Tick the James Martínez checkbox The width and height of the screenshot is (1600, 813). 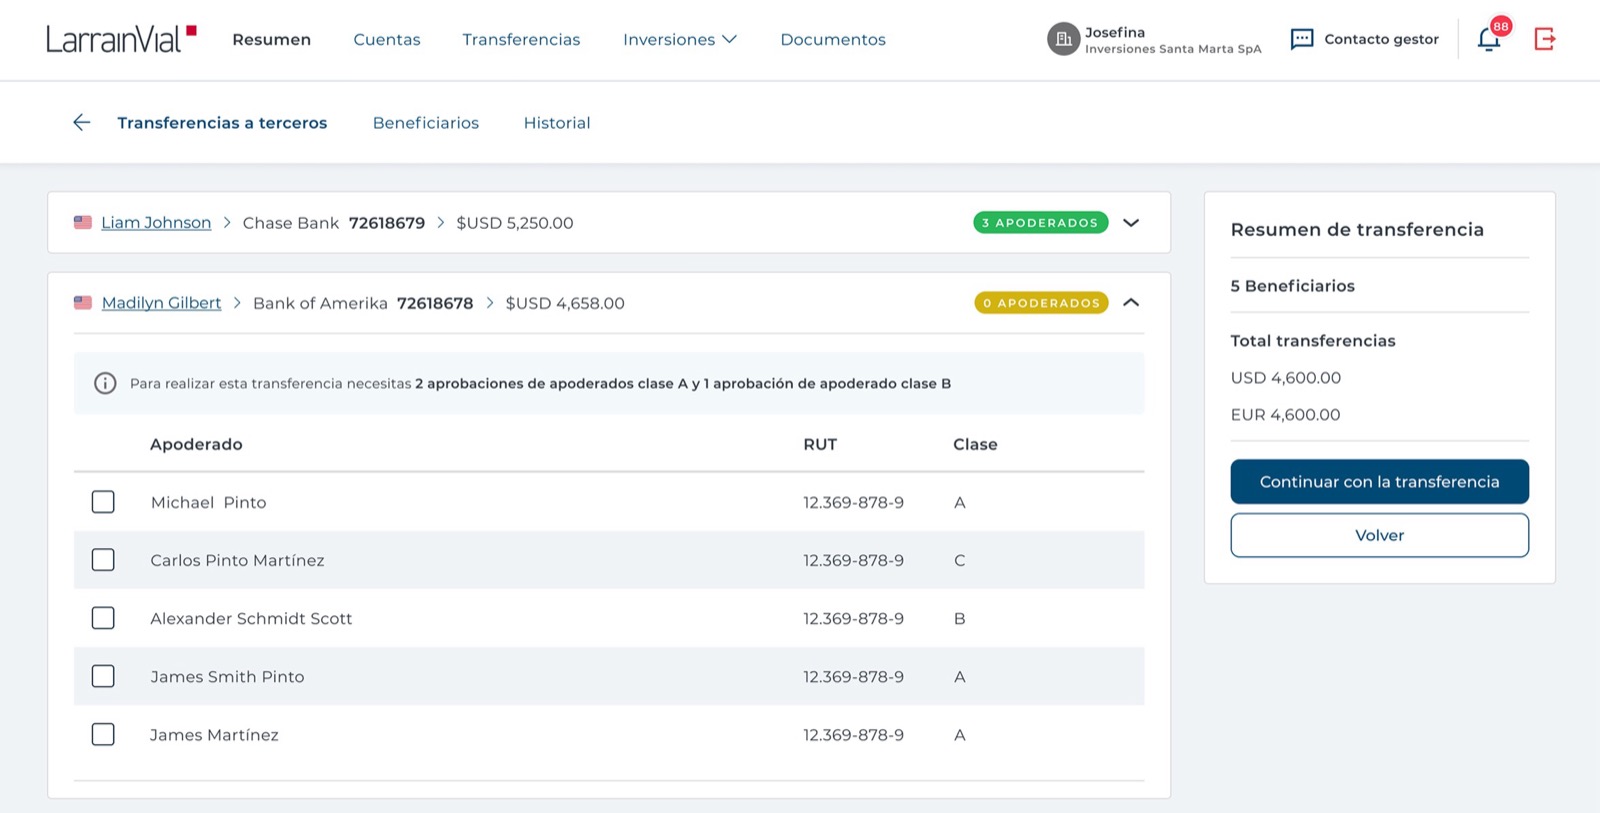click(103, 734)
